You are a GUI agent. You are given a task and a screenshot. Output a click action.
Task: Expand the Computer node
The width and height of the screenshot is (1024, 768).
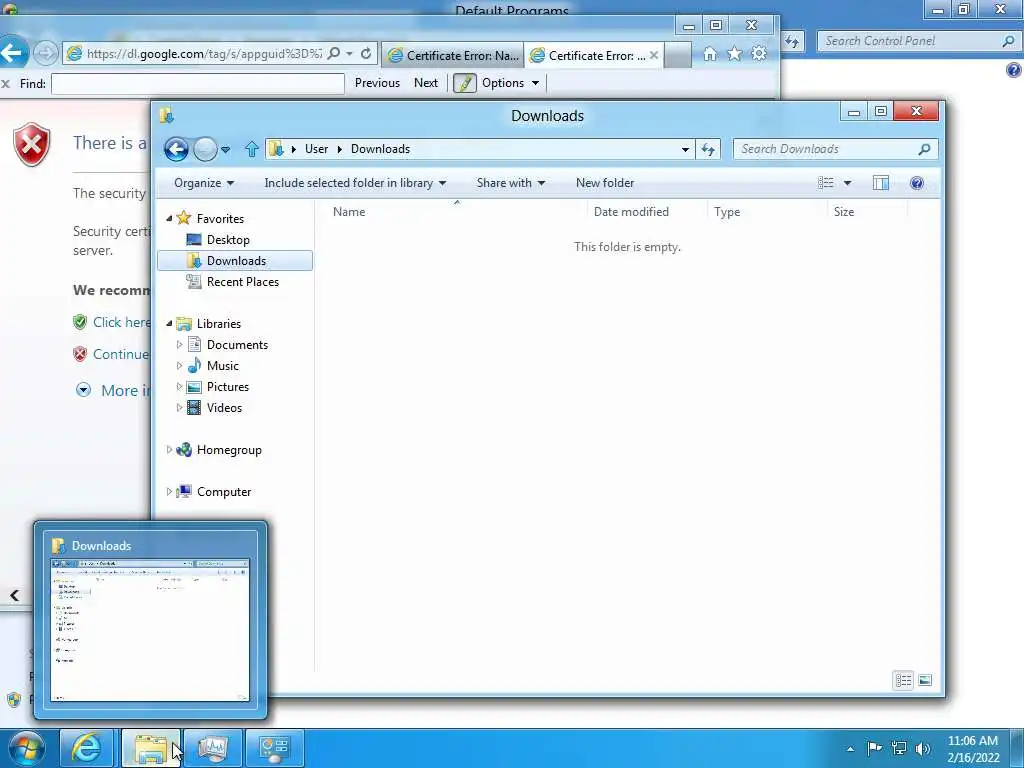click(x=169, y=491)
